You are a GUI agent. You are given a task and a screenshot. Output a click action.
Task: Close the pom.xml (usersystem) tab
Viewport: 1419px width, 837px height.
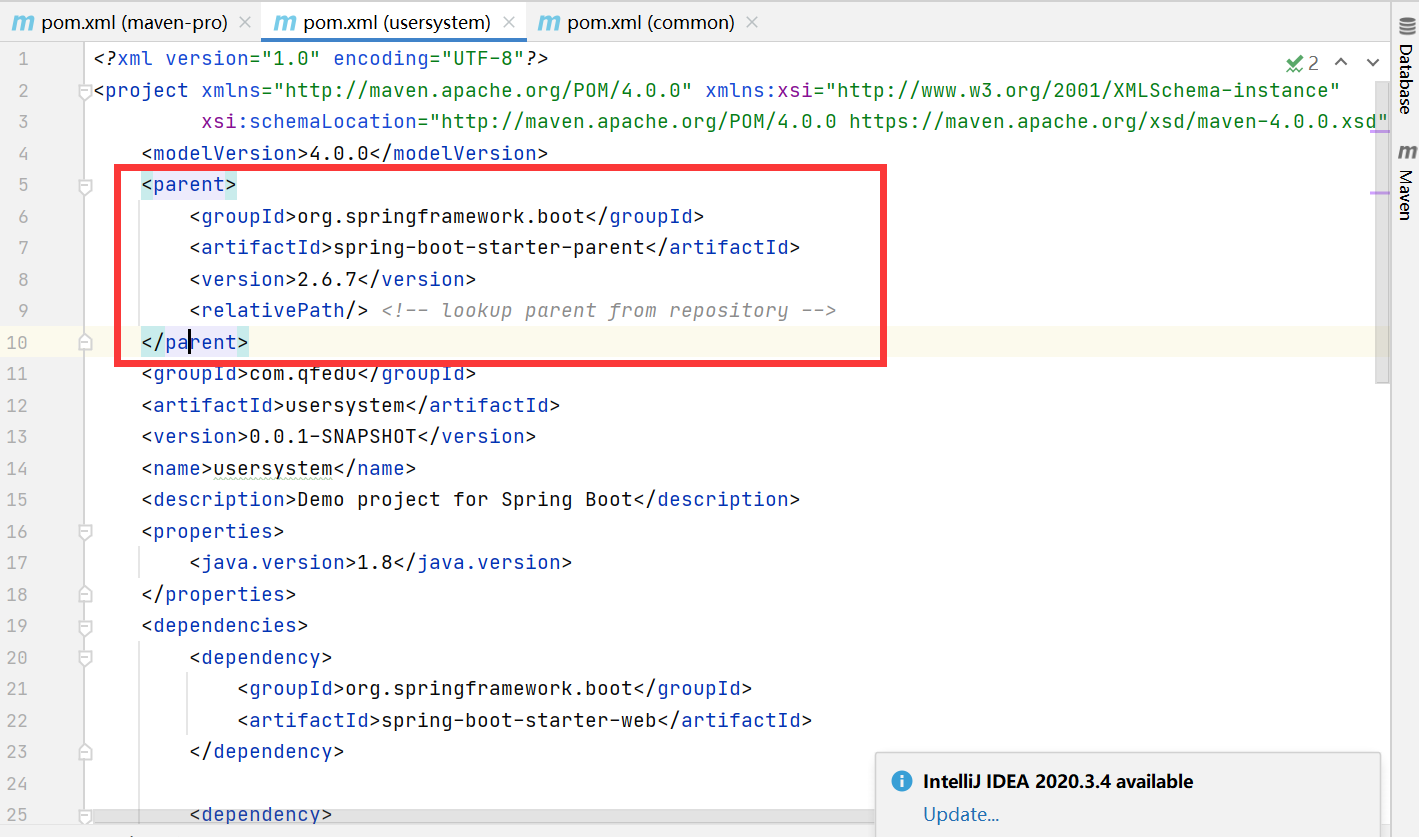pos(509,22)
